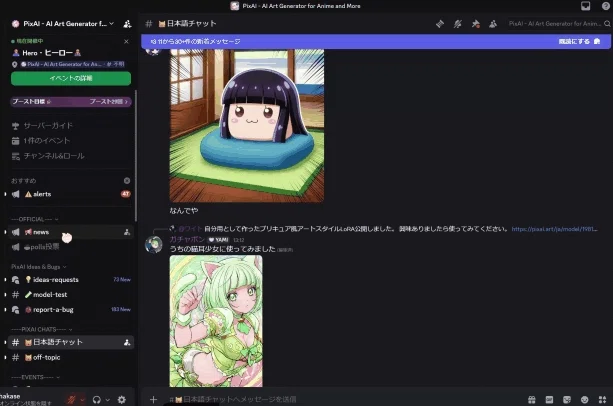
Task: Select the model-test channel
Action: coord(71,295)
